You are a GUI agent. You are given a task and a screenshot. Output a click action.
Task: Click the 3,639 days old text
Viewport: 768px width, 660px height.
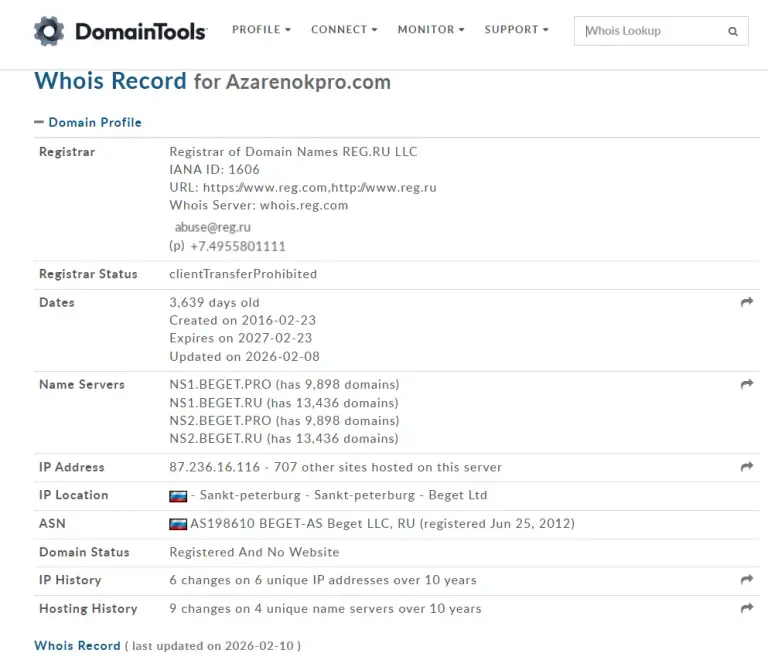pos(214,303)
